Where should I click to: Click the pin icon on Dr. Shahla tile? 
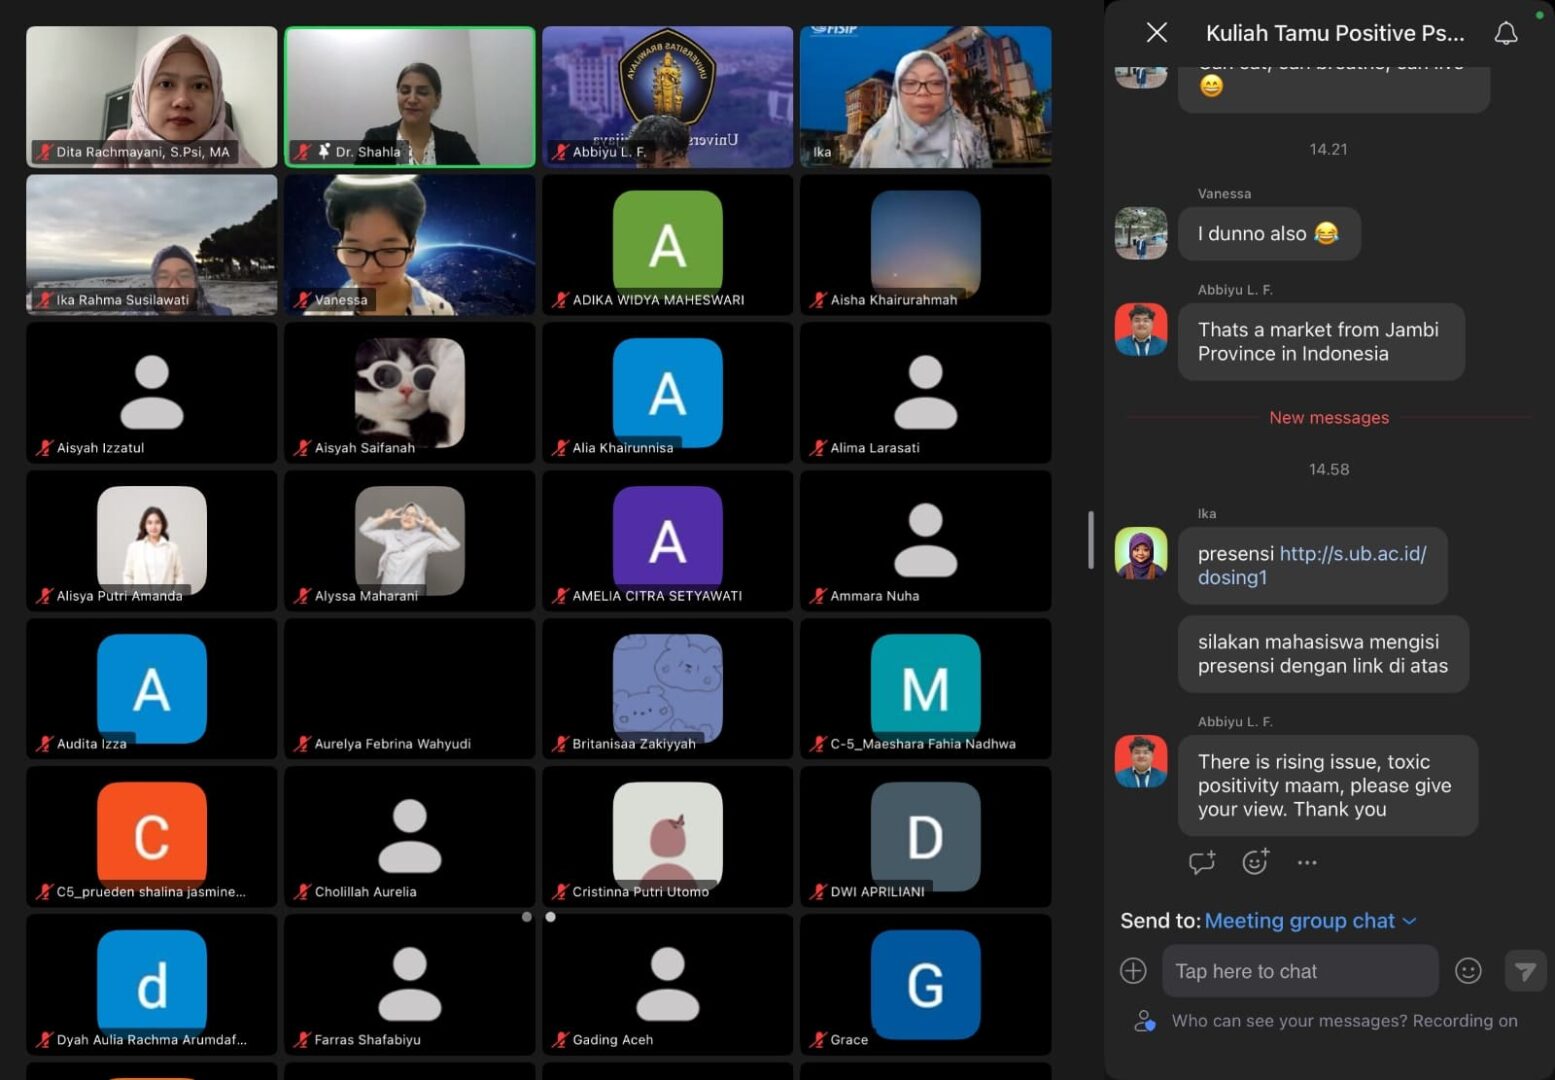[324, 152]
